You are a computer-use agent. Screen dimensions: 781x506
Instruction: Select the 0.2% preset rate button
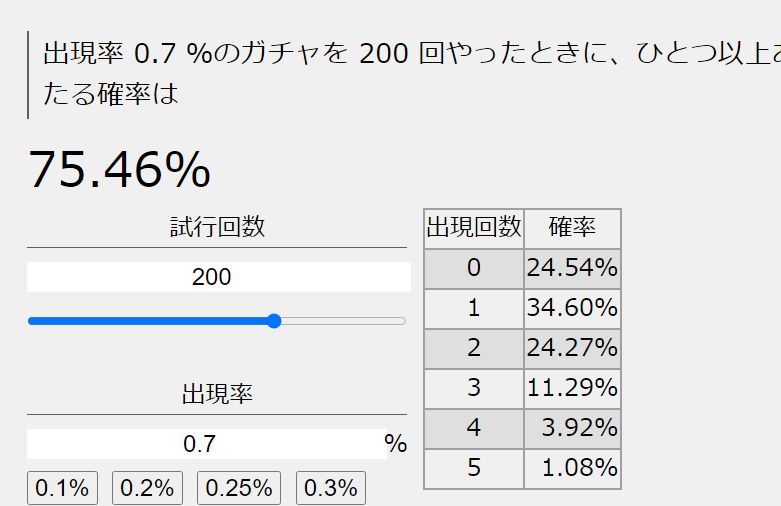click(147, 488)
